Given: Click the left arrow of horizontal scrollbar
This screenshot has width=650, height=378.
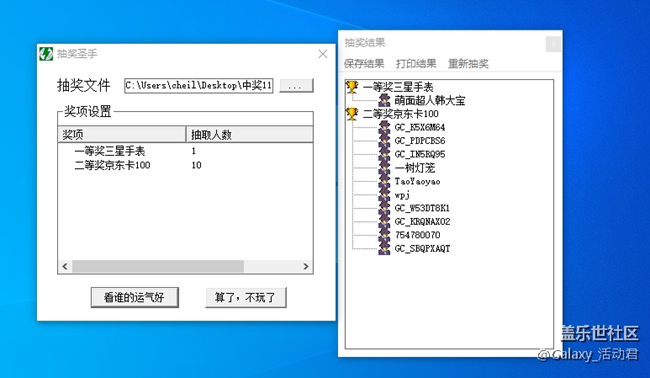Looking at the screenshot, I should point(65,266).
